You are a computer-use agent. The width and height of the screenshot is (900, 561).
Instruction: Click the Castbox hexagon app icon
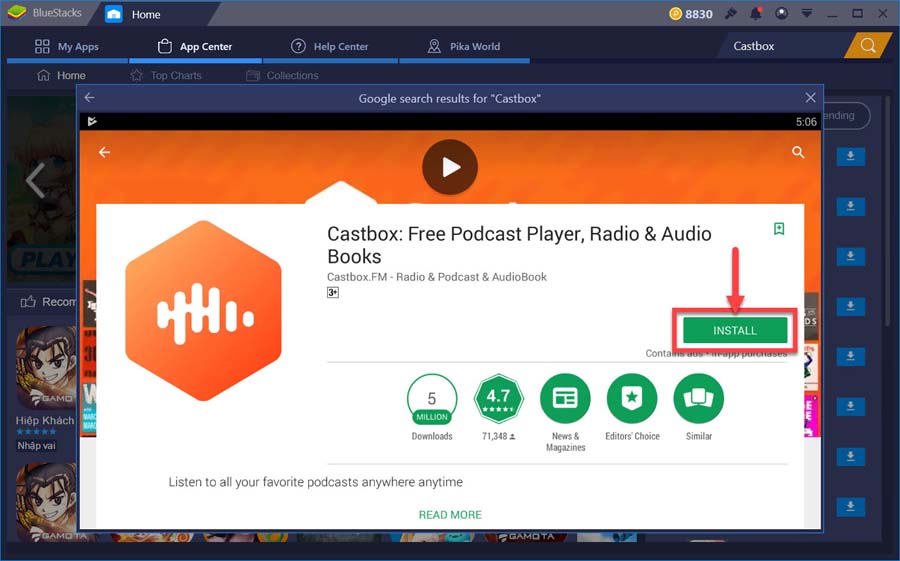point(203,311)
